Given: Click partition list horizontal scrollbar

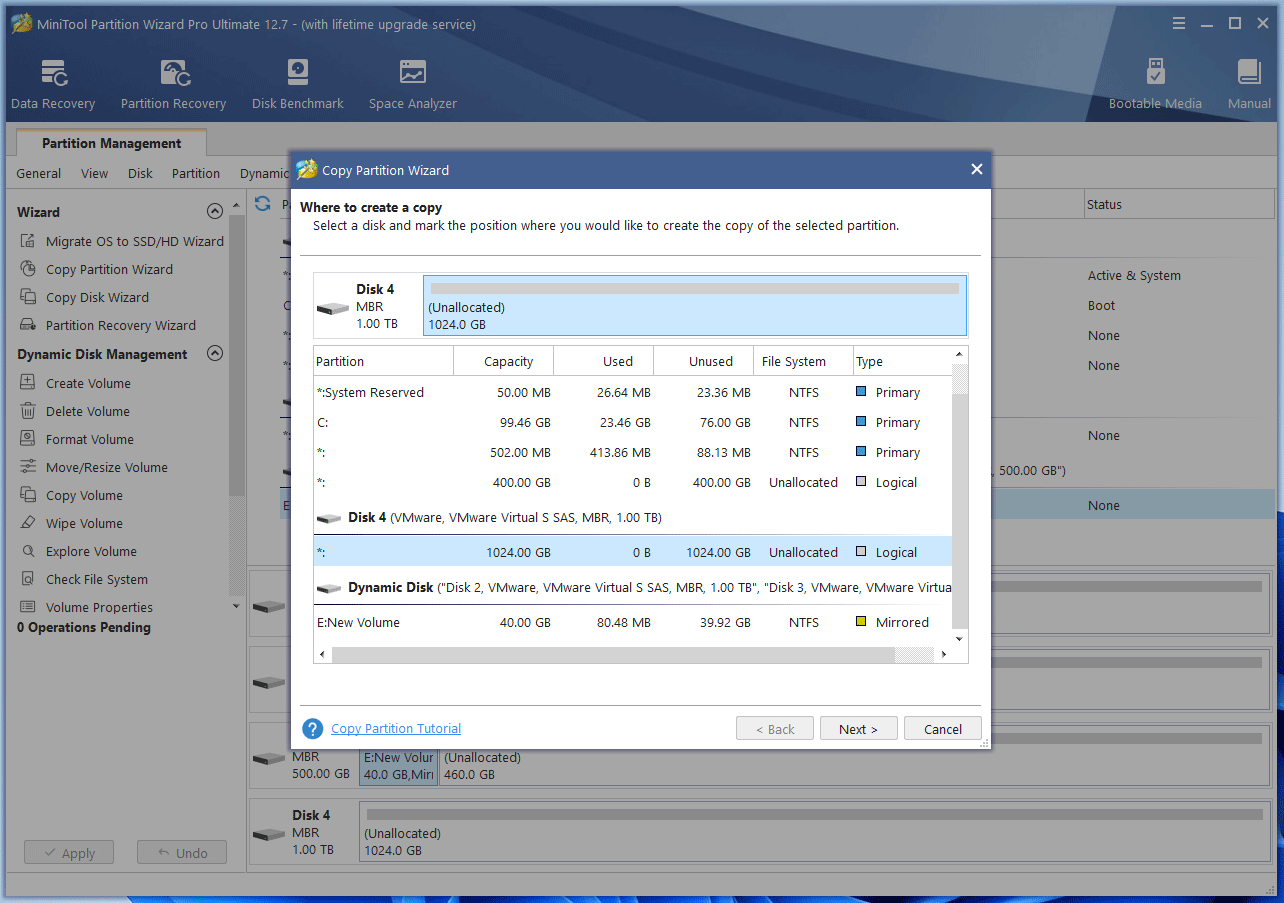Looking at the screenshot, I should (x=613, y=654).
